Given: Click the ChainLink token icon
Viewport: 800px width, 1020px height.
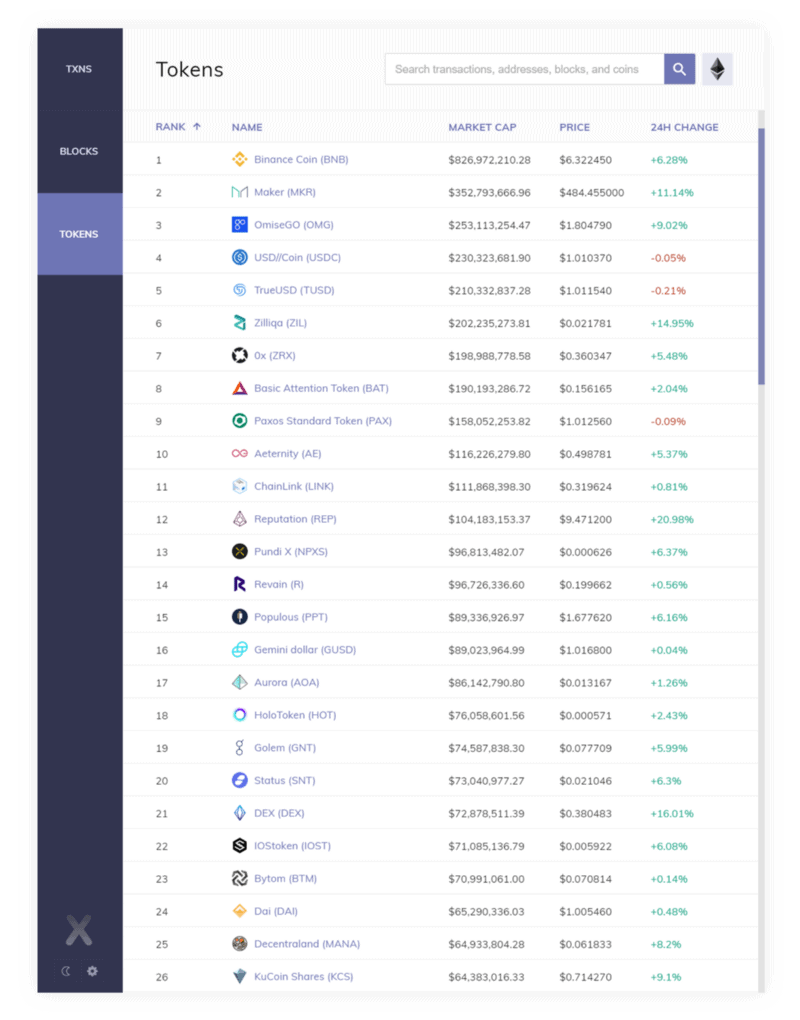Looking at the screenshot, I should coord(239,486).
